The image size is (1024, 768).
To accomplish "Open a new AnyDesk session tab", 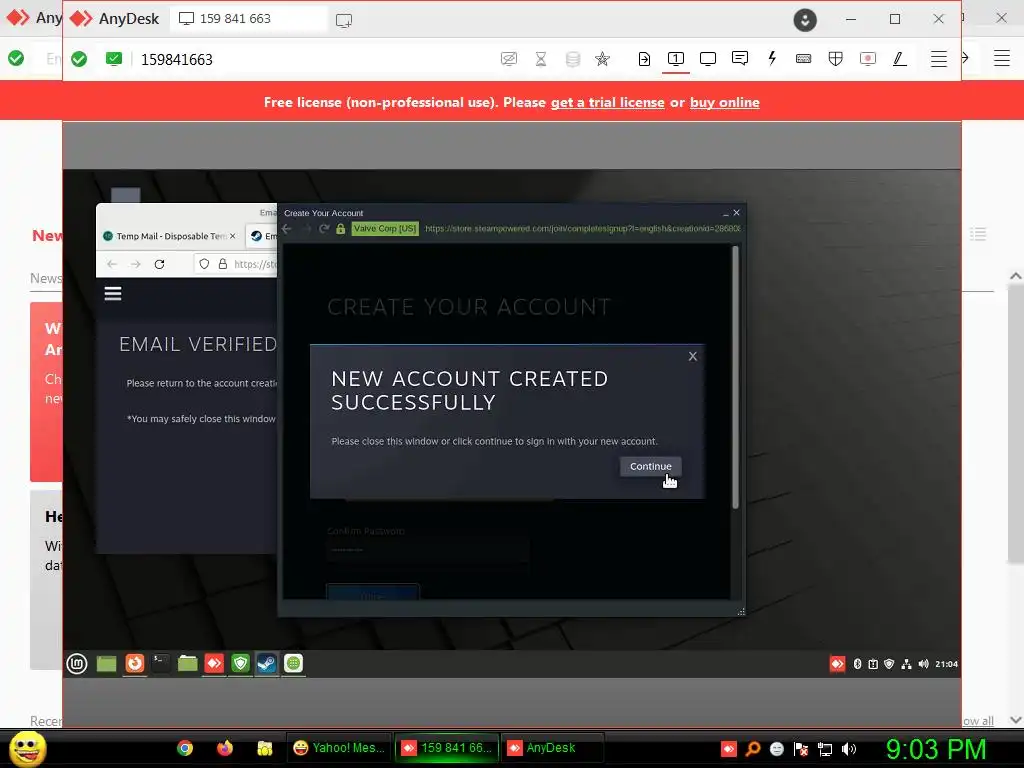I will click(x=344, y=20).
